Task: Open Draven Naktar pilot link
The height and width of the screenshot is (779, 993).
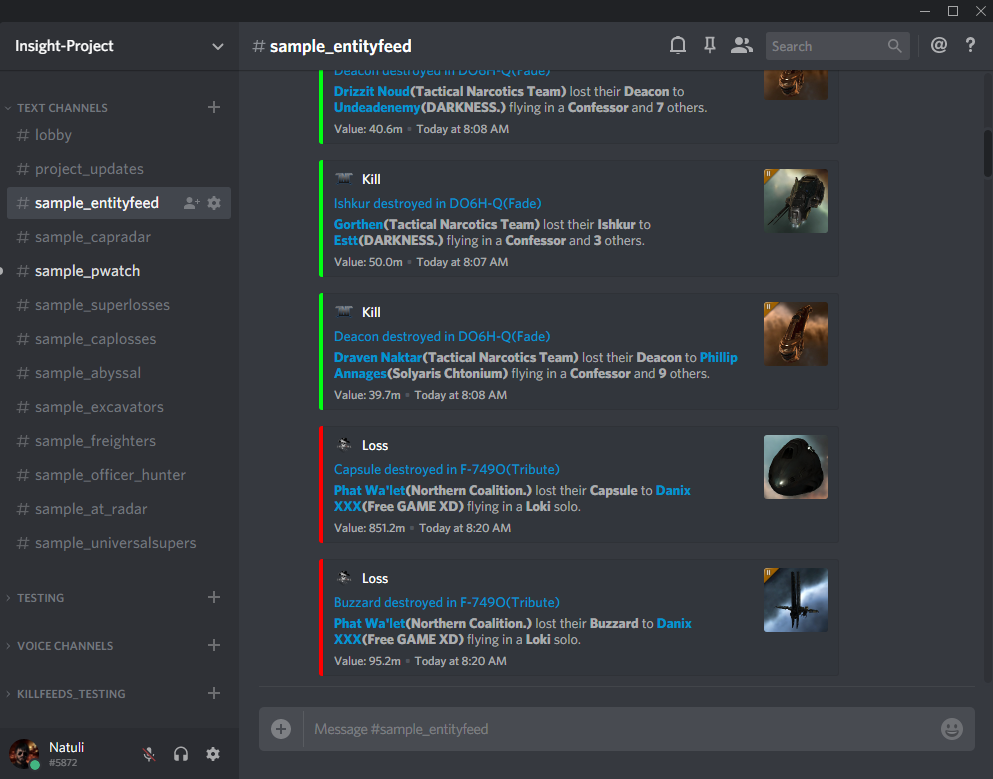Action: (x=378, y=357)
